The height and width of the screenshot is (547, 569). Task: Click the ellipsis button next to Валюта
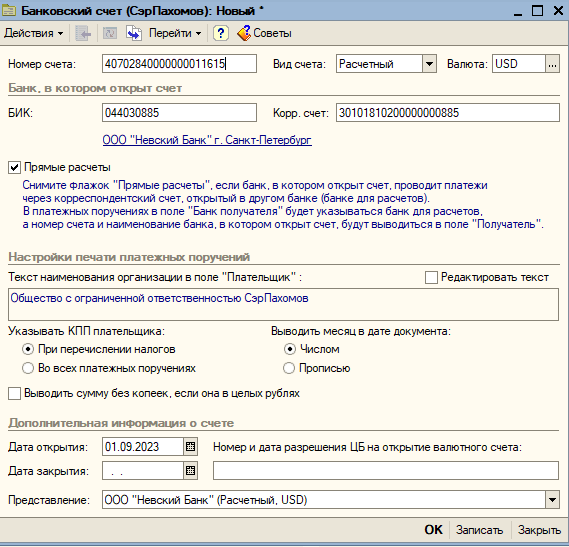pyautogui.click(x=552, y=64)
